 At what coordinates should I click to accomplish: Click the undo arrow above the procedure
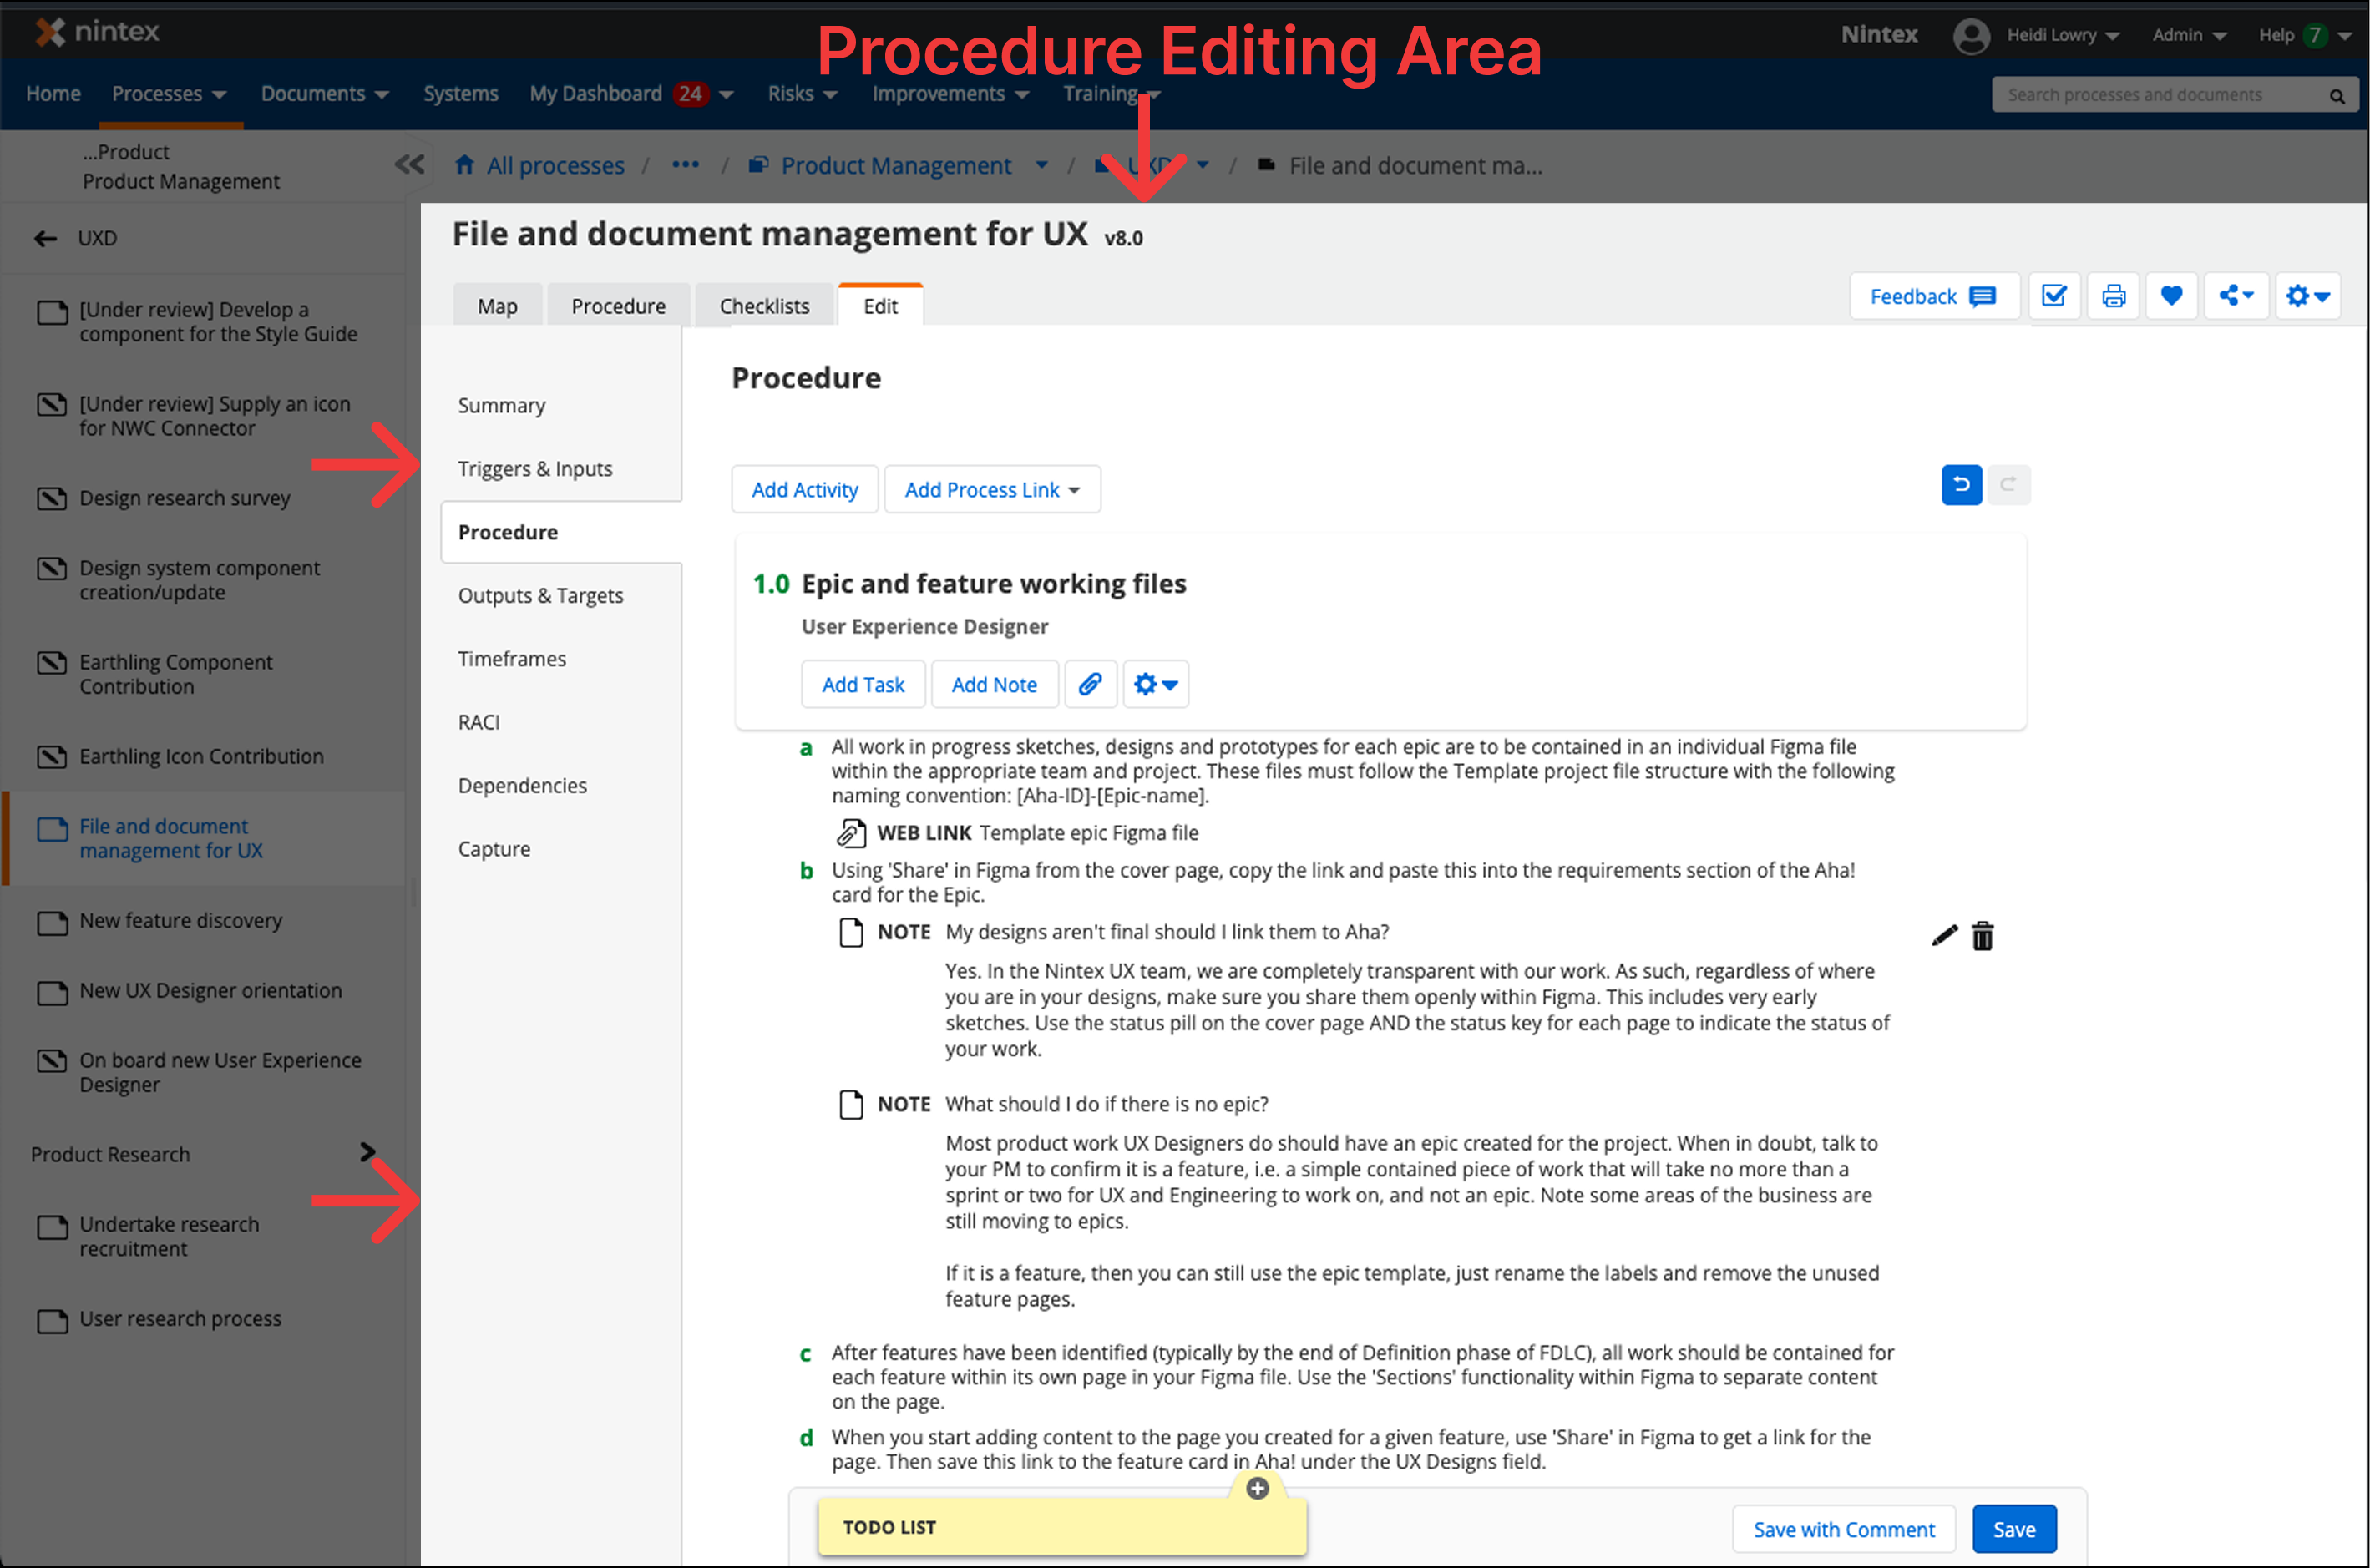(x=1961, y=485)
